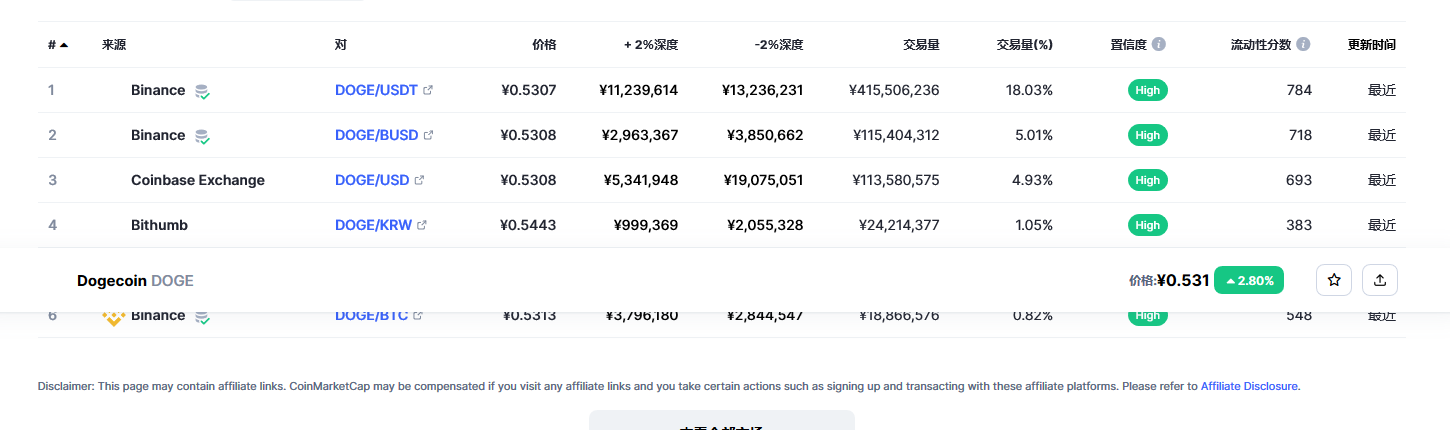The height and width of the screenshot is (430, 1450).
Task: Open external link icon beside DOGE/BUSD
Action: [428, 135]
